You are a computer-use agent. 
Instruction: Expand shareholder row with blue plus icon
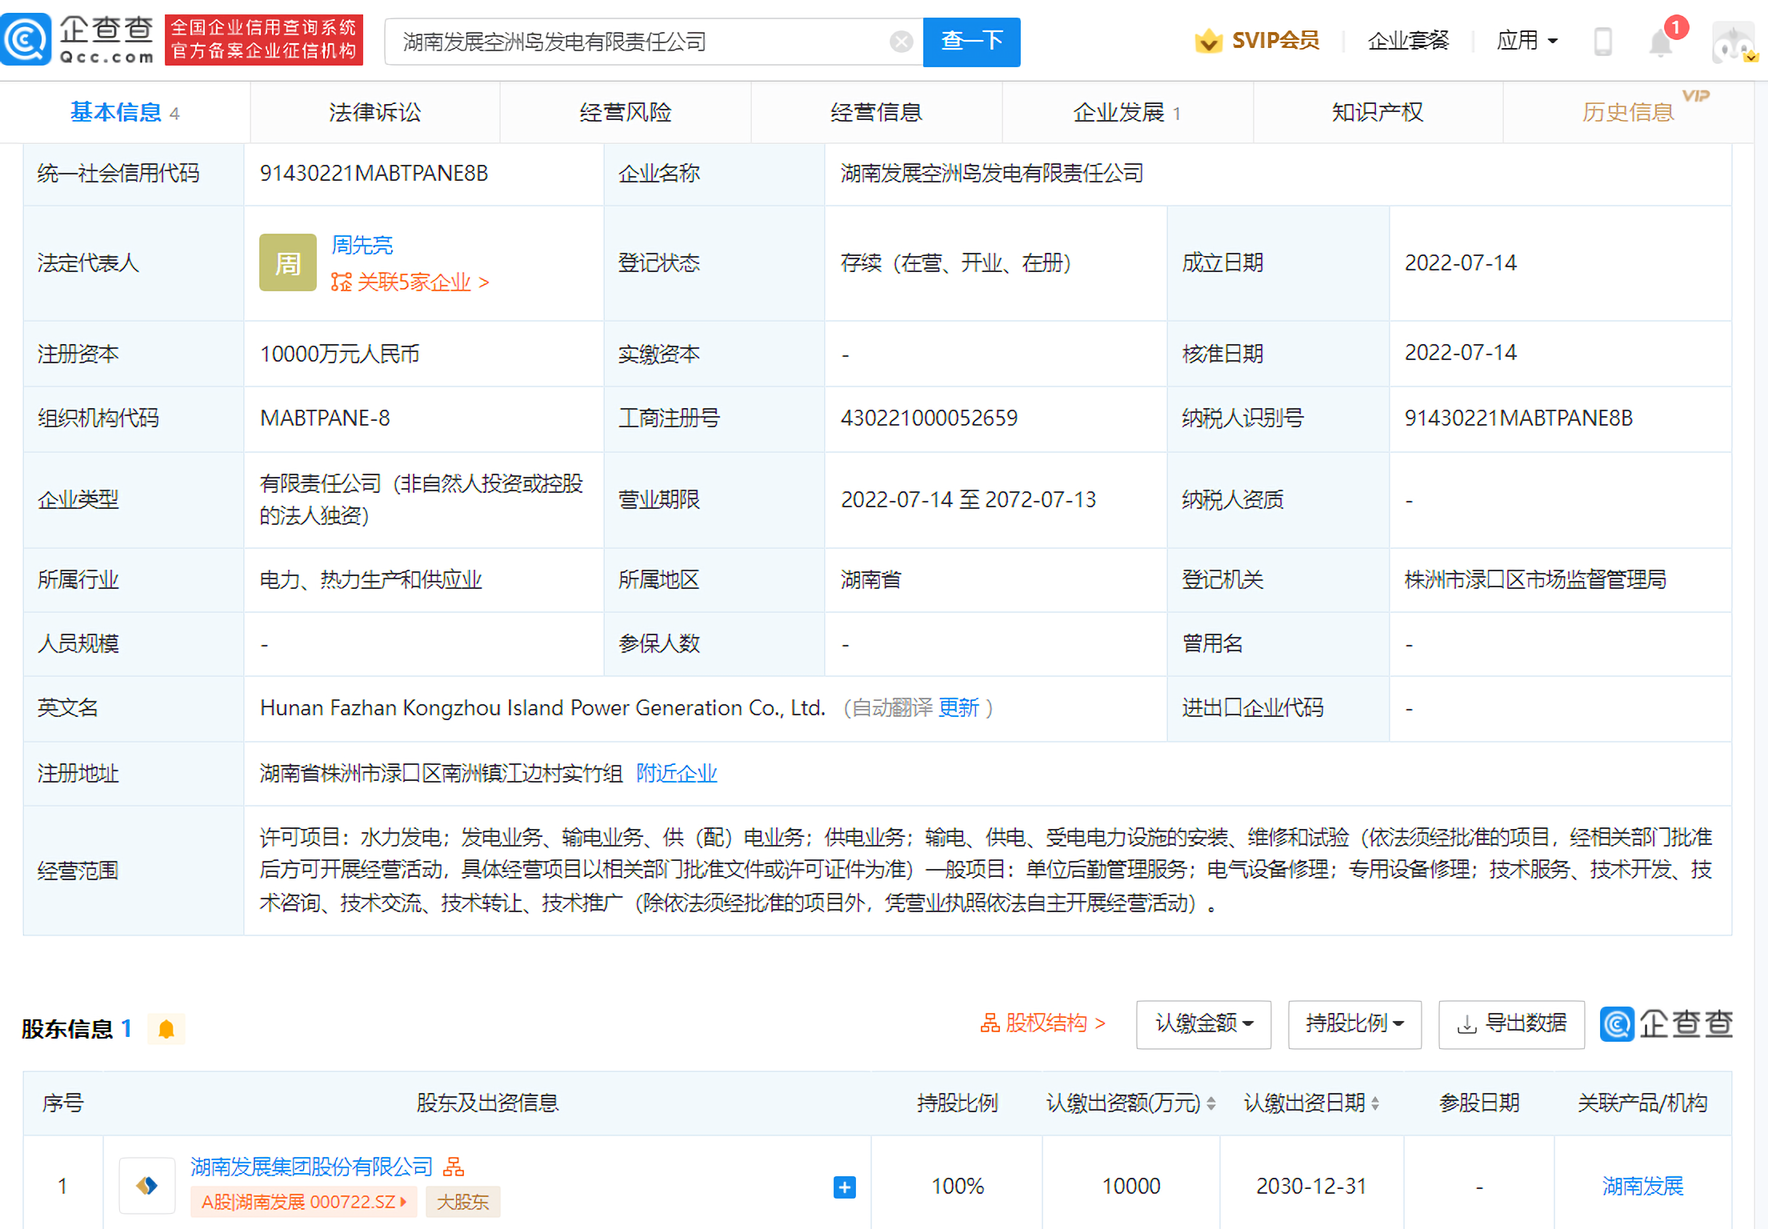pyautogui.click(x=844, y=1187)
